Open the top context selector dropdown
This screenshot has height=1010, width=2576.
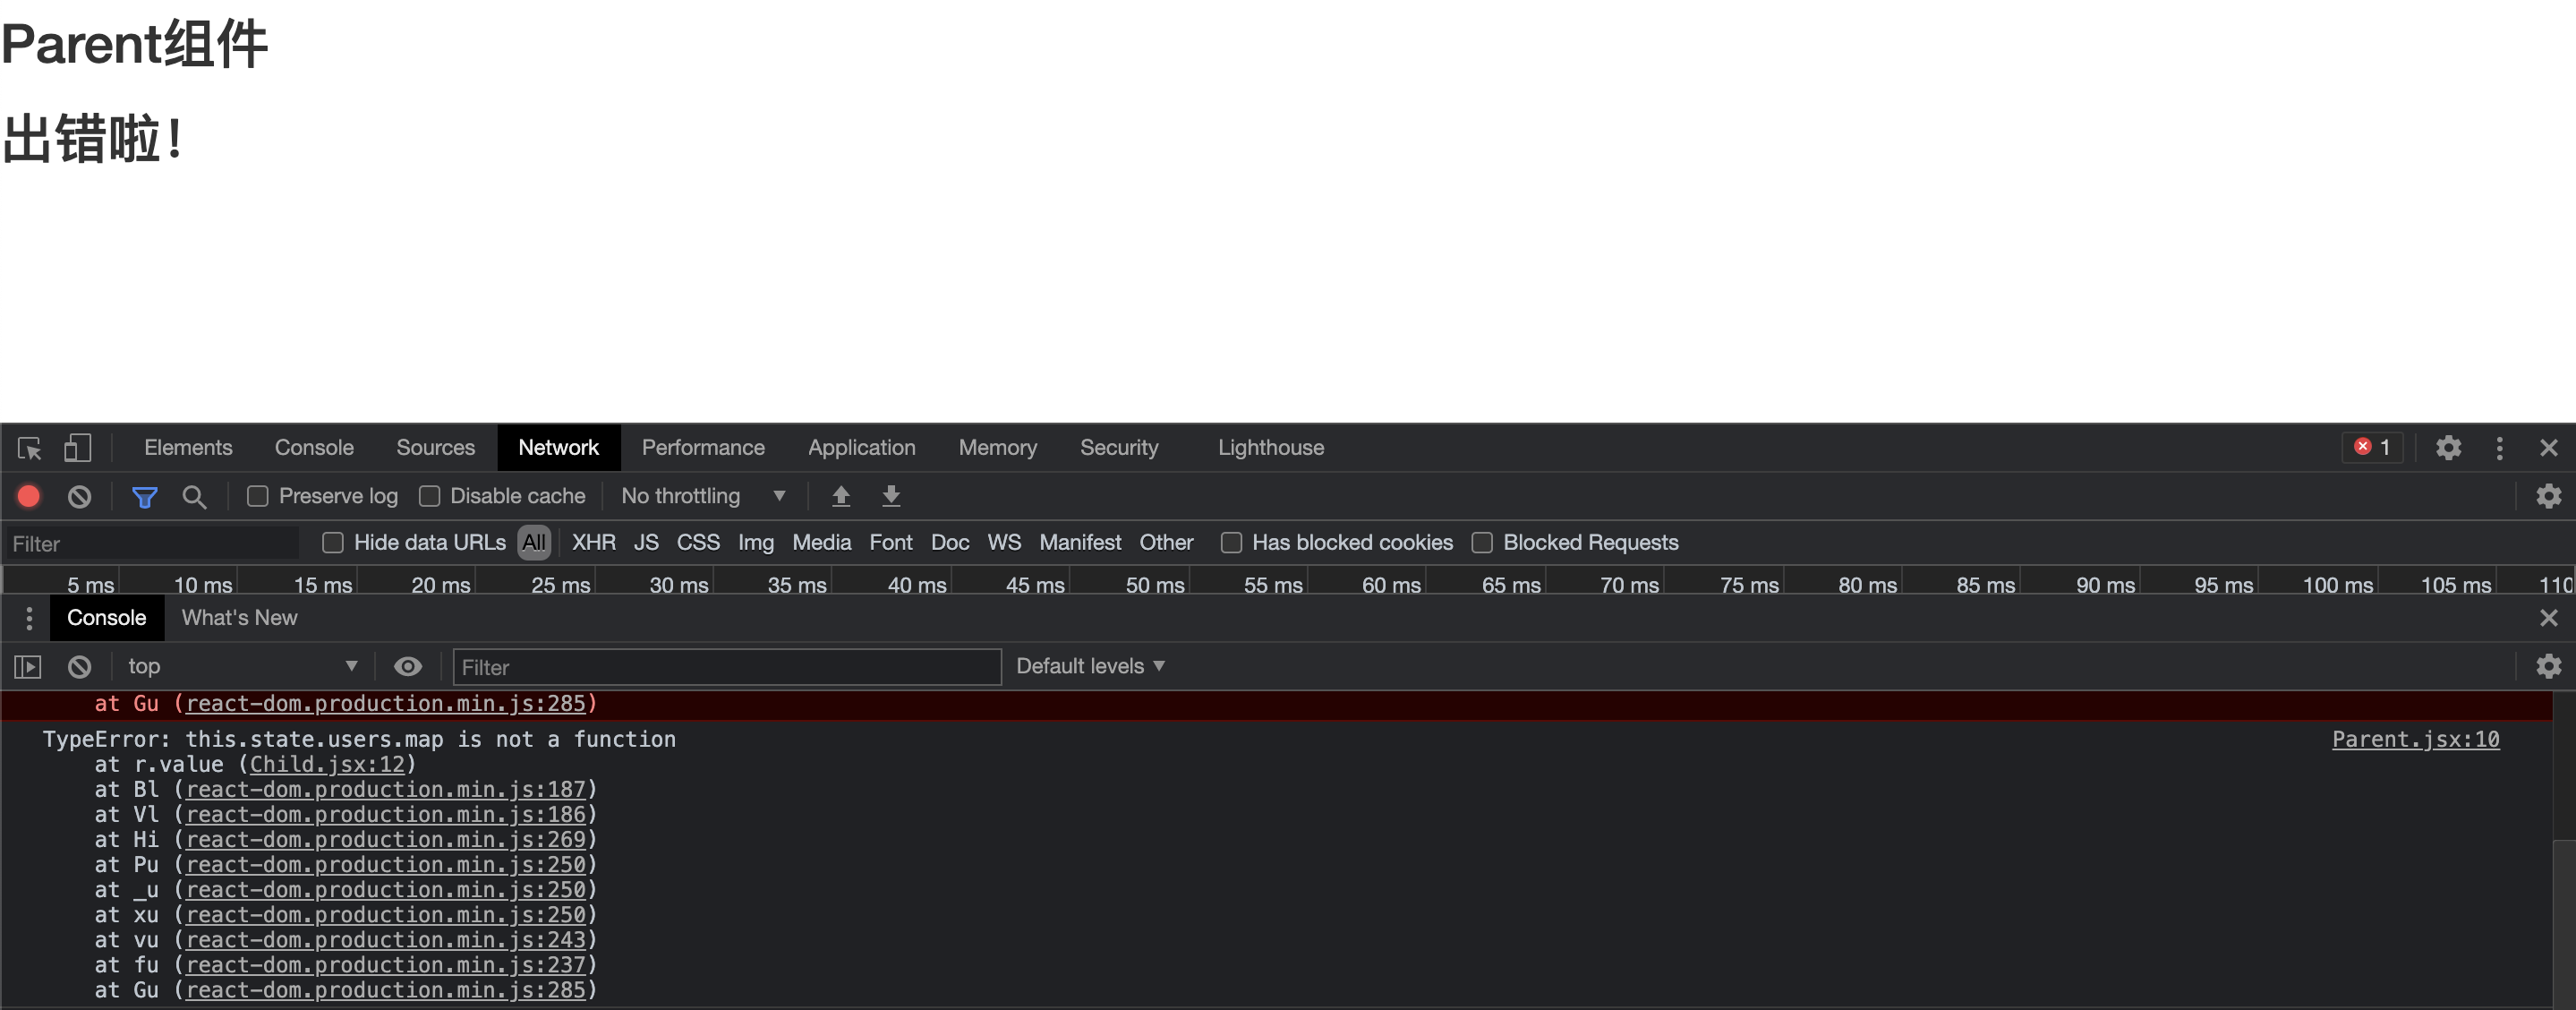tap(241, 666)
